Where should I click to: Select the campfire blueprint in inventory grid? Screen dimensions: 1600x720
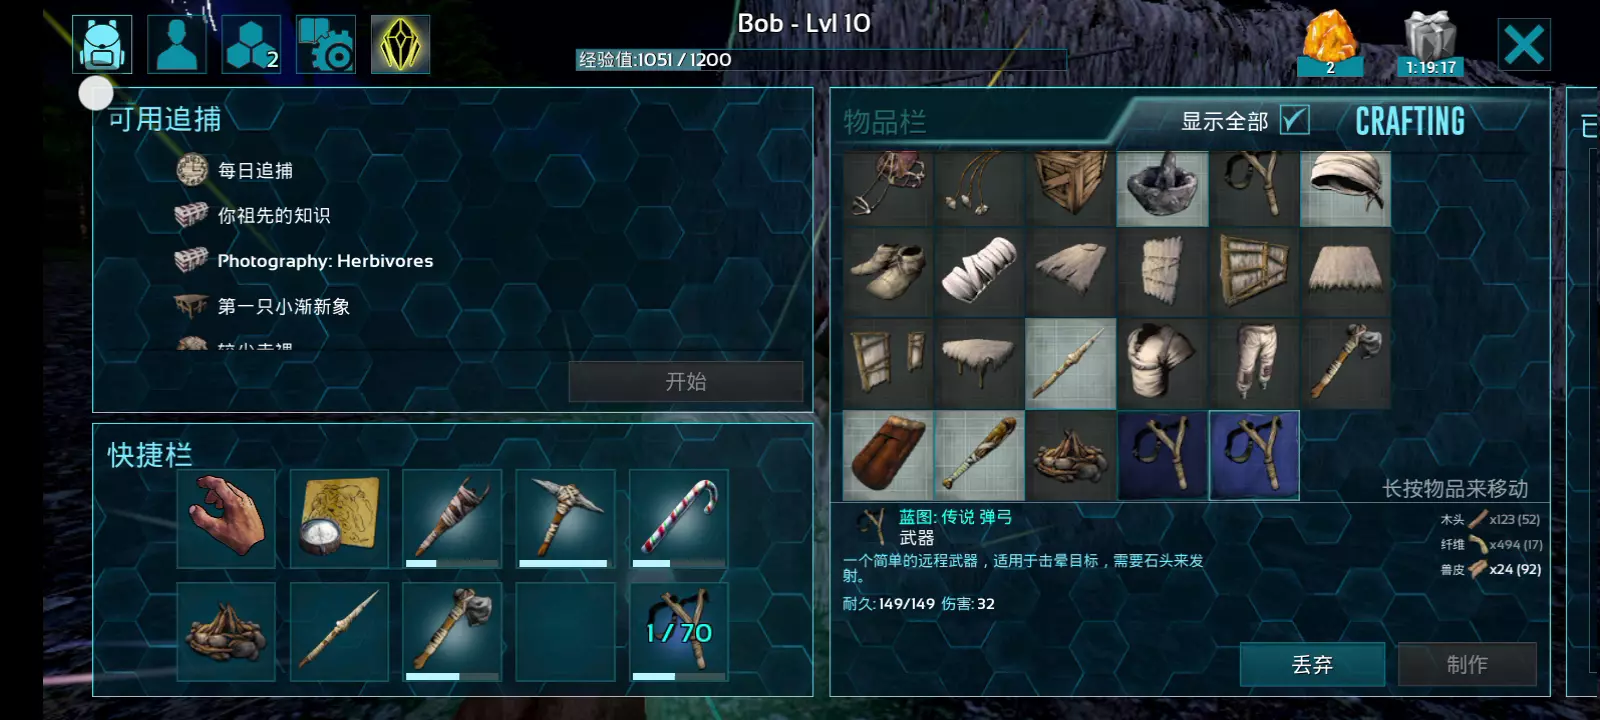[1070, 456]
